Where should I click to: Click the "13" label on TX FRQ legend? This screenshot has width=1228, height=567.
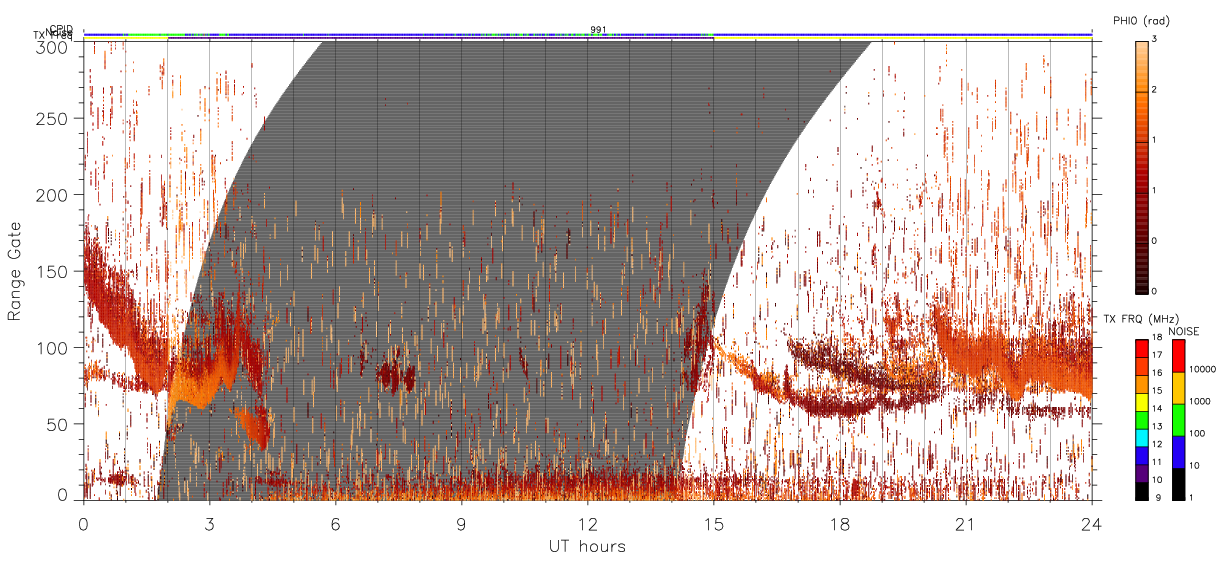1157,426
